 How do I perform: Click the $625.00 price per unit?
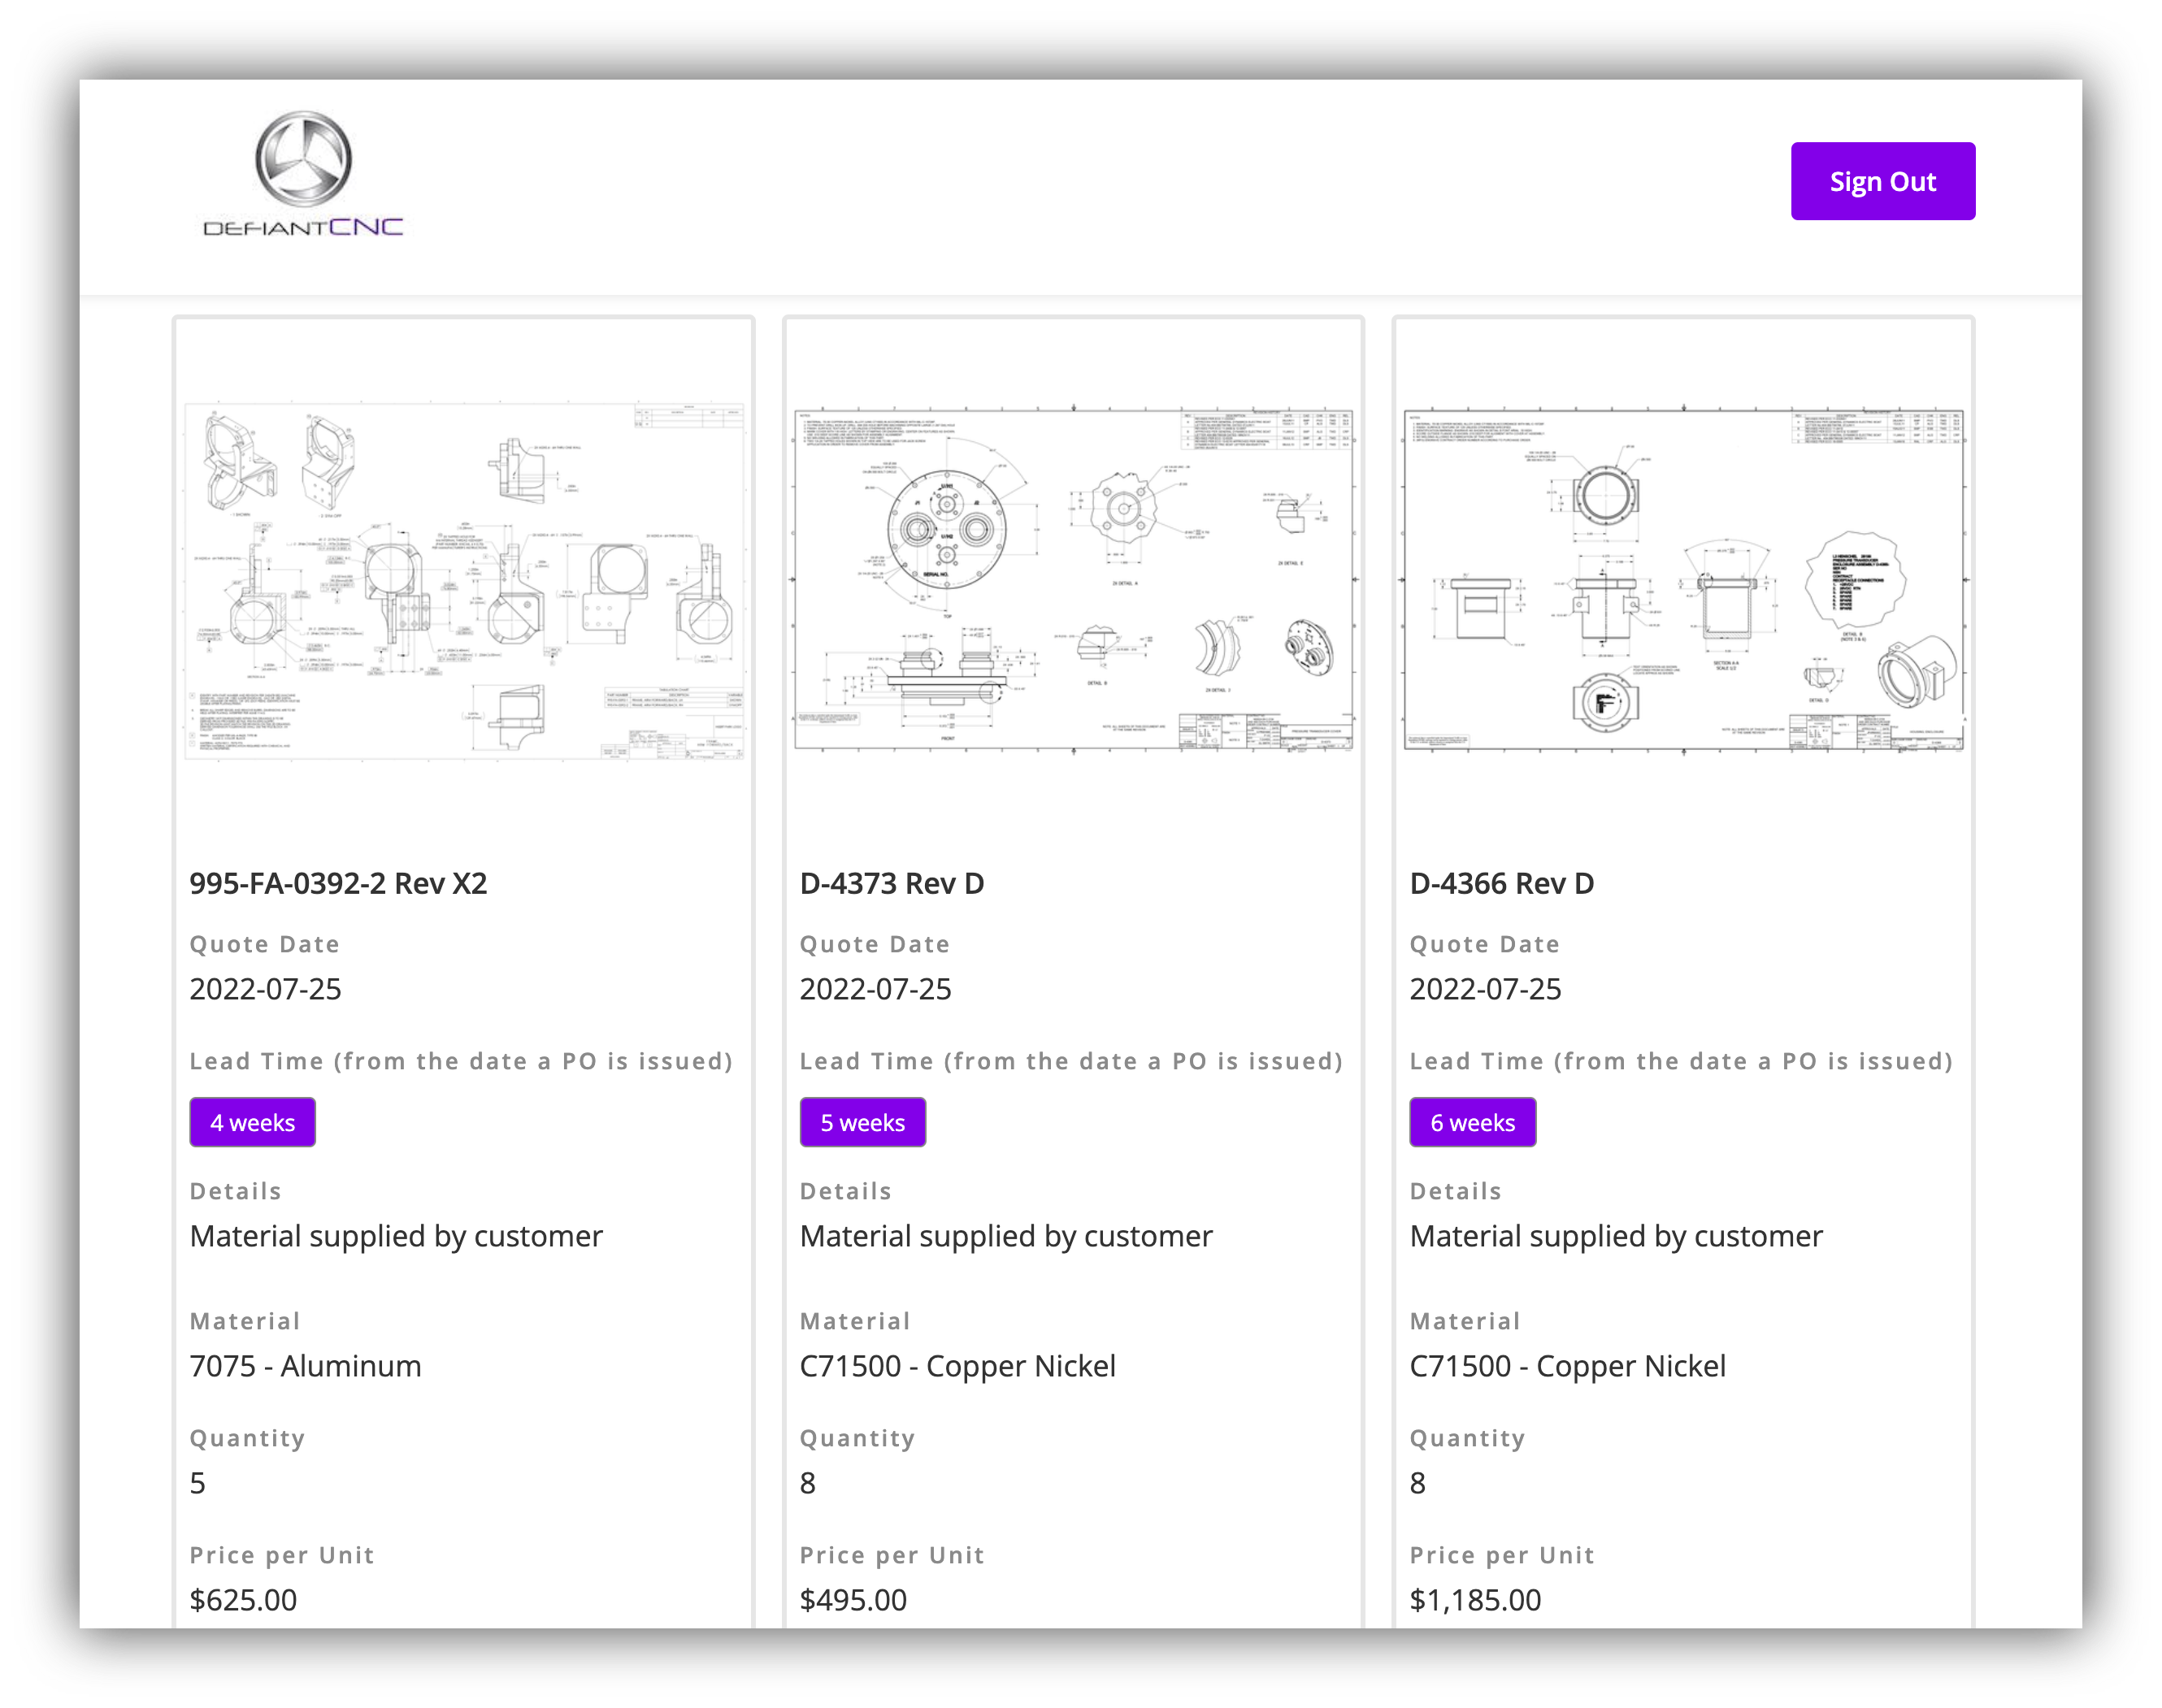[x=243, y=1600]
